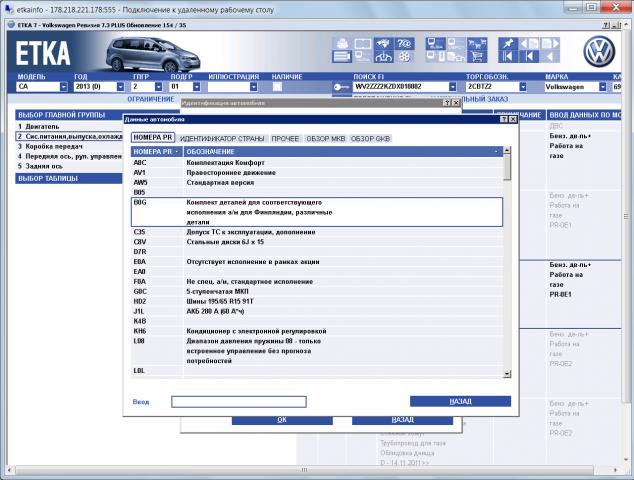Image resolution: width=634 pixels, height=480 pixels.
Task: Open the ПОИСК FI VIN dropdown
Action: [x=452, y=87]
